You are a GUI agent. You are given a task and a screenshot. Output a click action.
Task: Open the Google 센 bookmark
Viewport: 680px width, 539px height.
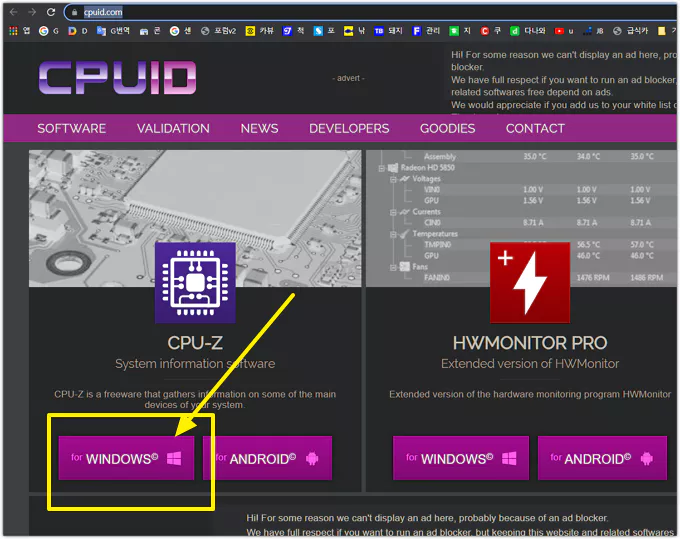click(x=180, y=31)
